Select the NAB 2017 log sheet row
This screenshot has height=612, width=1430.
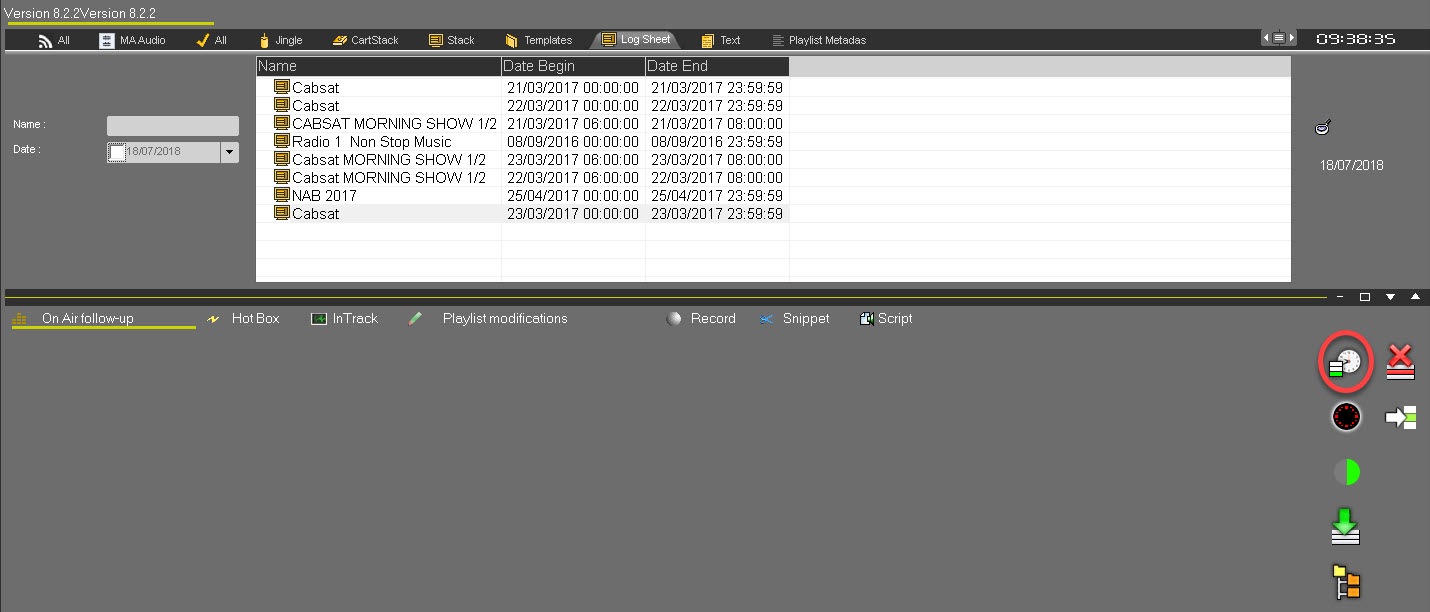coord(324,196)
